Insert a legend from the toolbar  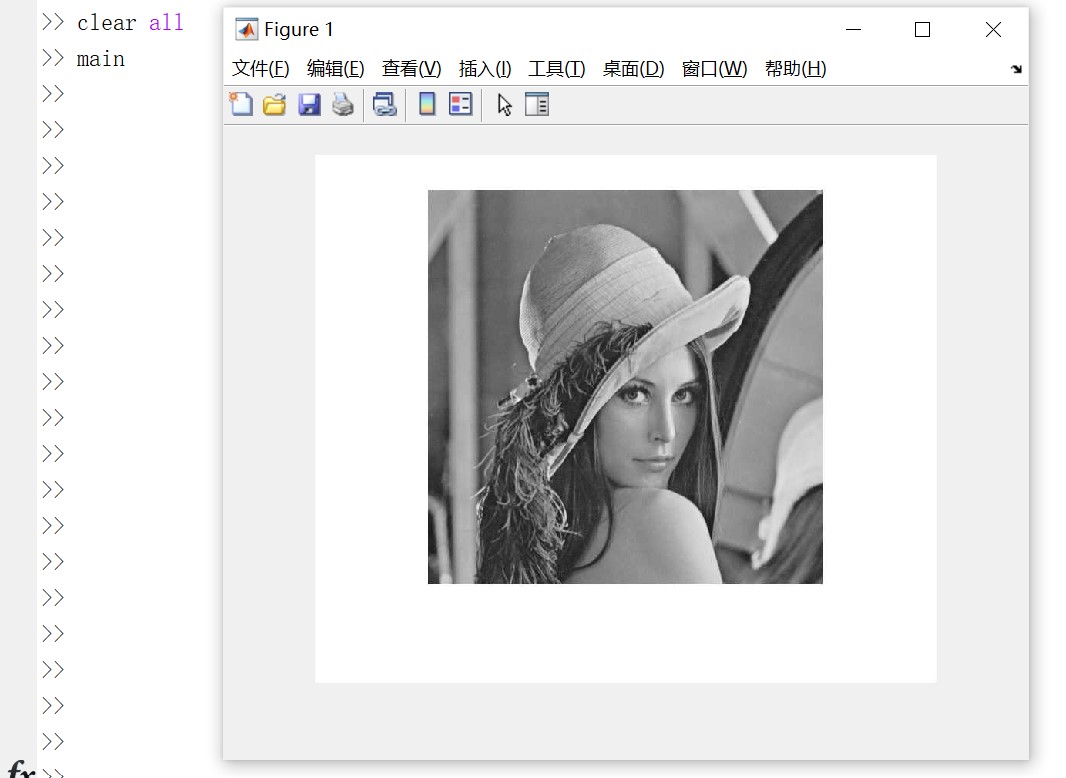pyautogui.click(x=461, y=104)
